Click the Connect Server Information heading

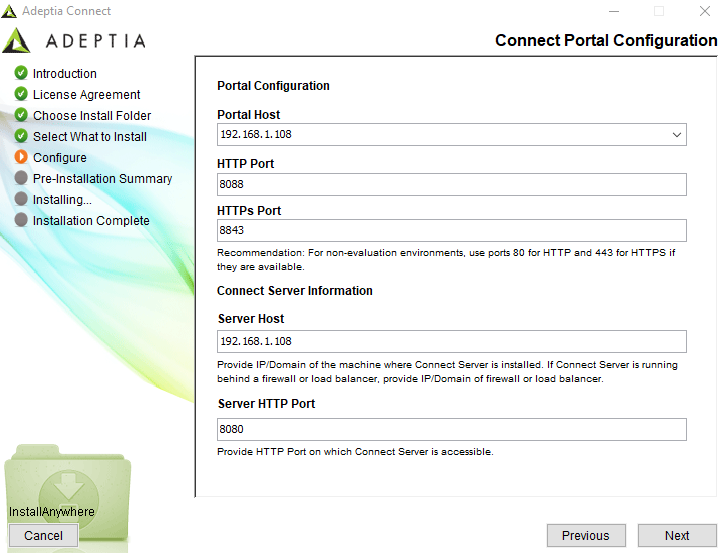[x=295, y=291]
